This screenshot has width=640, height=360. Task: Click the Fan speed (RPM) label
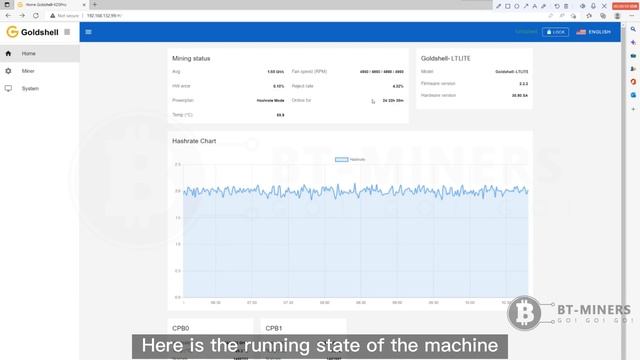tap(309, 71)
